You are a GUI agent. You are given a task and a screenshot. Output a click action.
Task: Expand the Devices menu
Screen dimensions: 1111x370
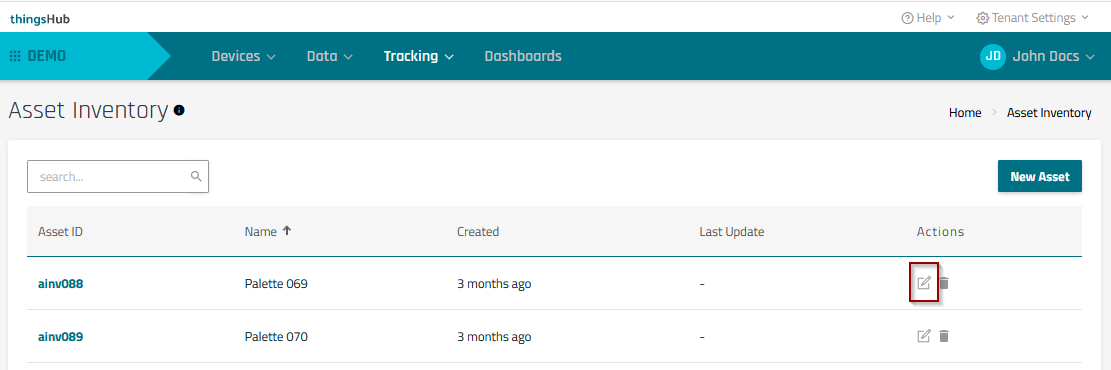click(x=243, y=56)
